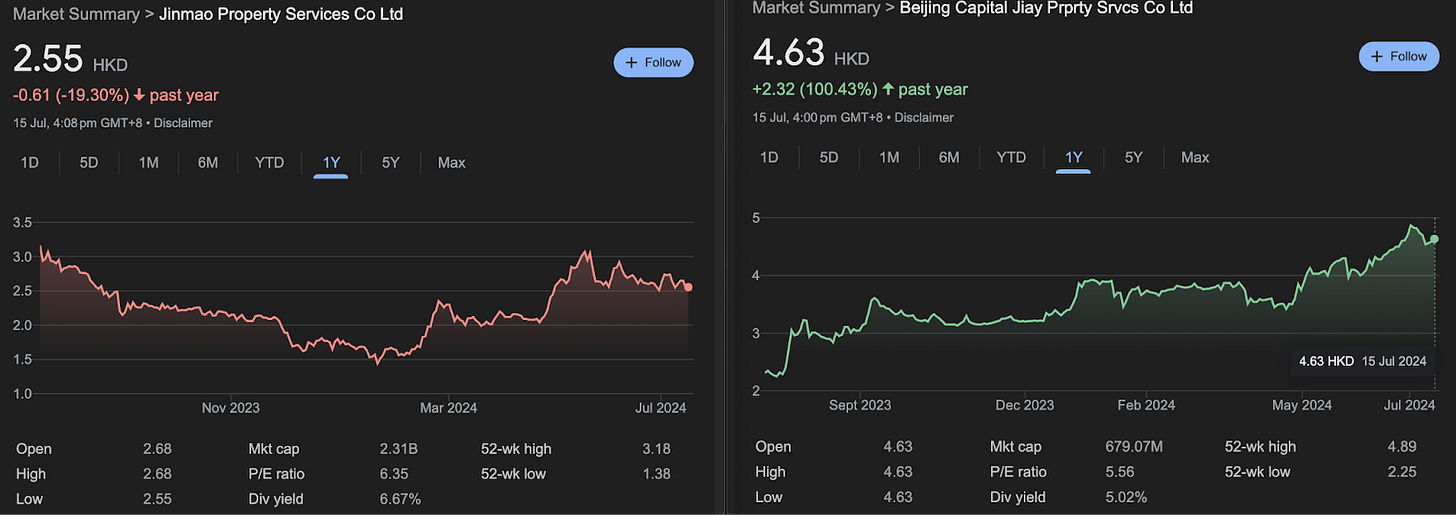This screenshot has width=1456, height=515.
Task: Click the +2.32 (100.43%) past year change
Action: pos(860,89)
